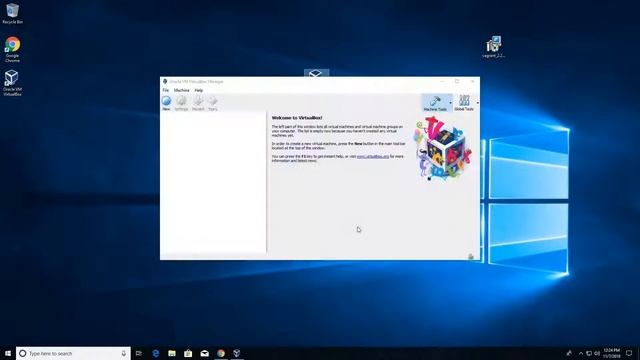This screenshot has width=640, height=360.
Task: Open Microsoft Store from the taskbar
Action: [188, 353]
